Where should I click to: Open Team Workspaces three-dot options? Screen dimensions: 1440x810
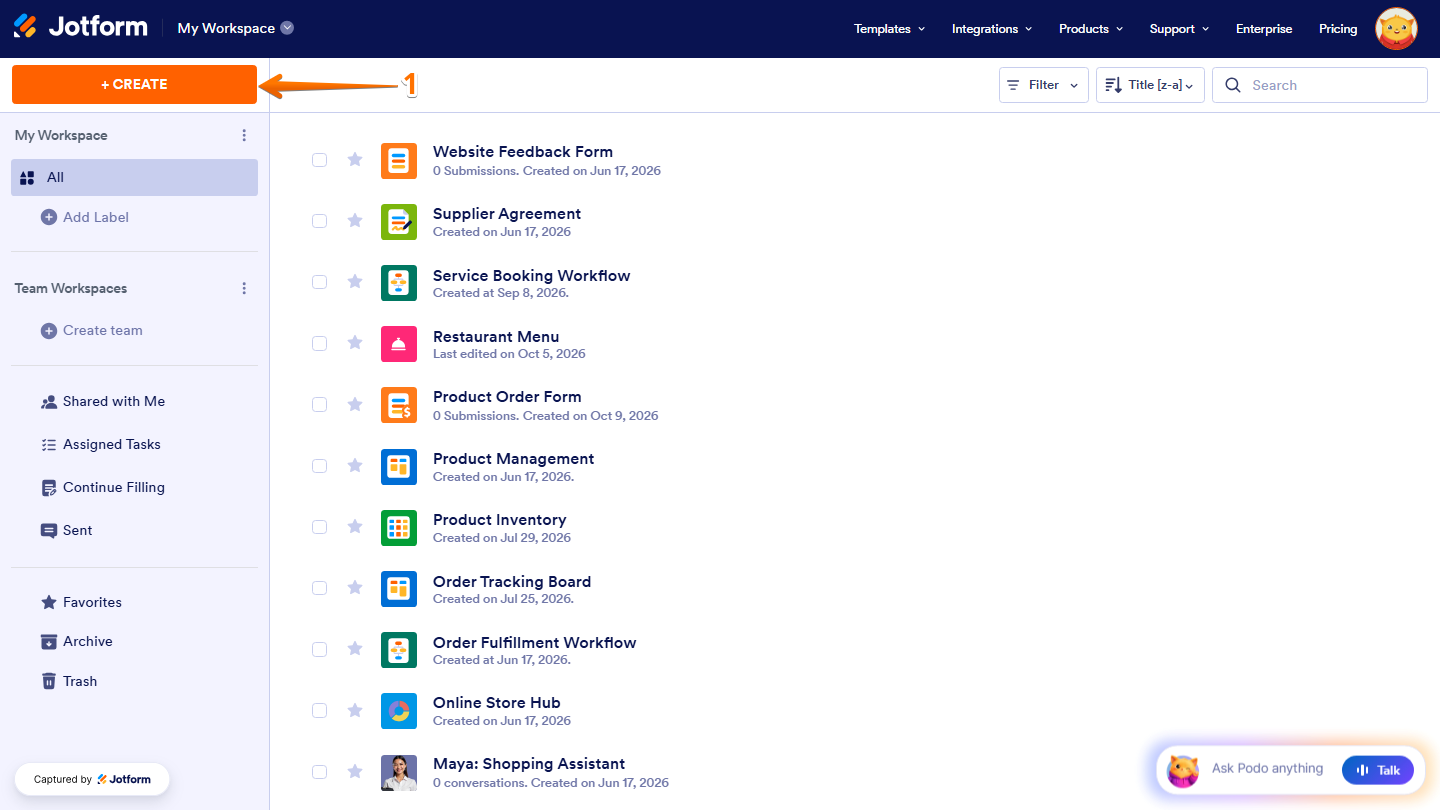pyautogui.click(x=244, y=288)
